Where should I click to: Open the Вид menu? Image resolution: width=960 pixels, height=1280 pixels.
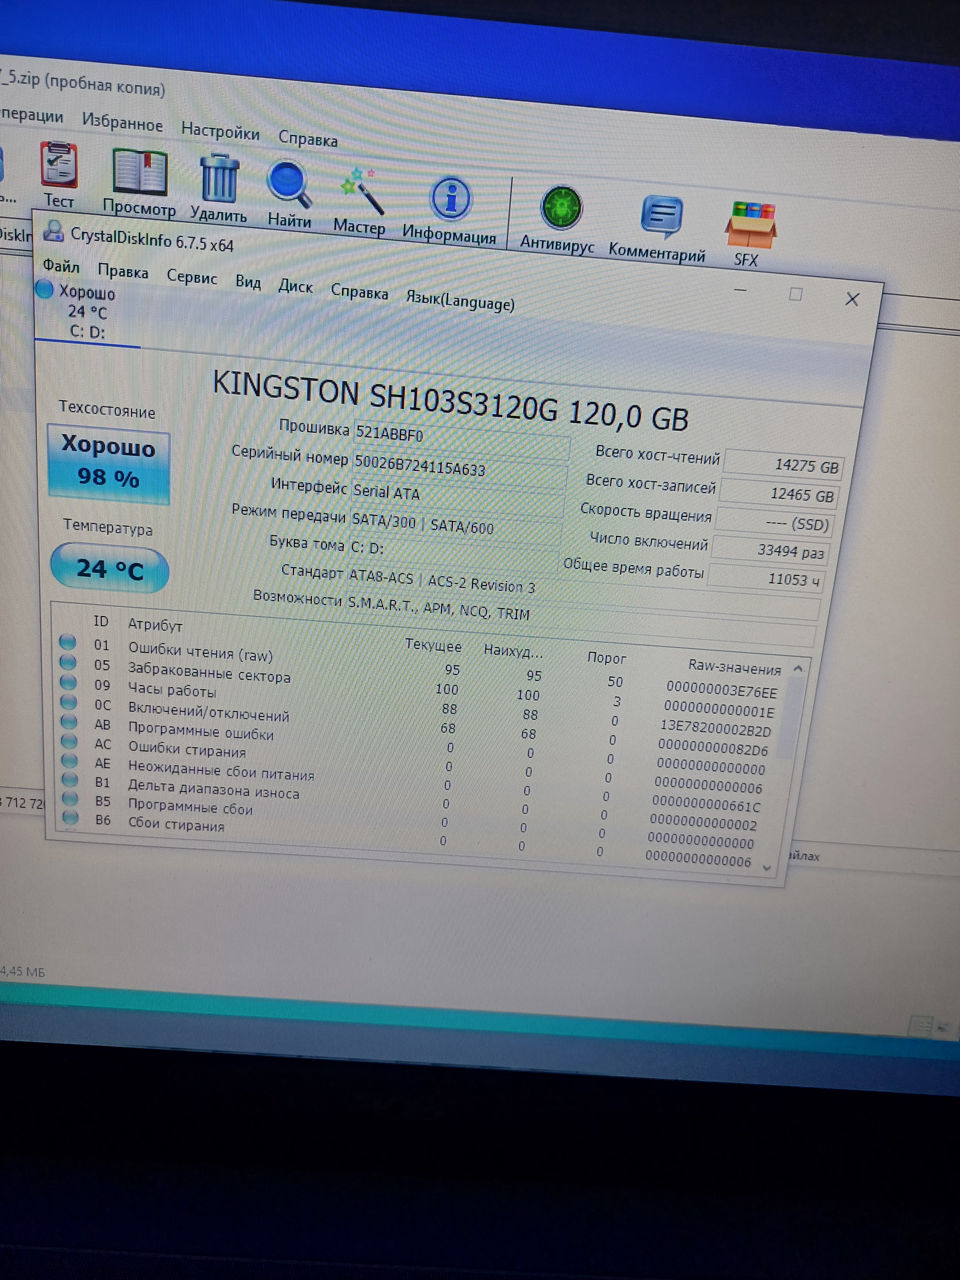[248, 281]
